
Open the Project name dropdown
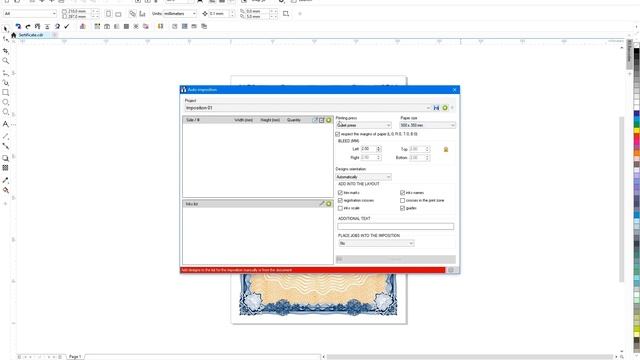[x=308, y=108]
